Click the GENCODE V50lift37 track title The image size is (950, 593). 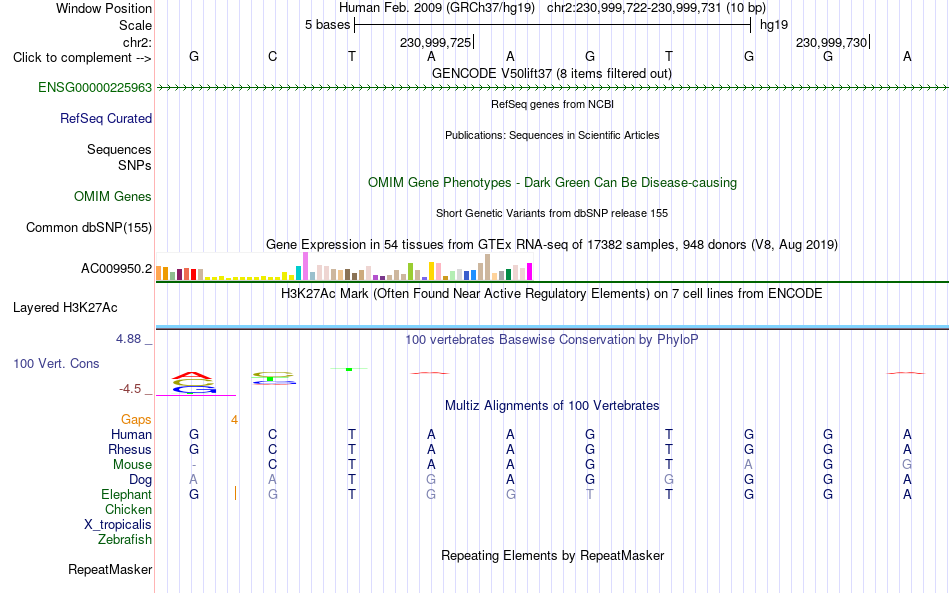point(551,73)
